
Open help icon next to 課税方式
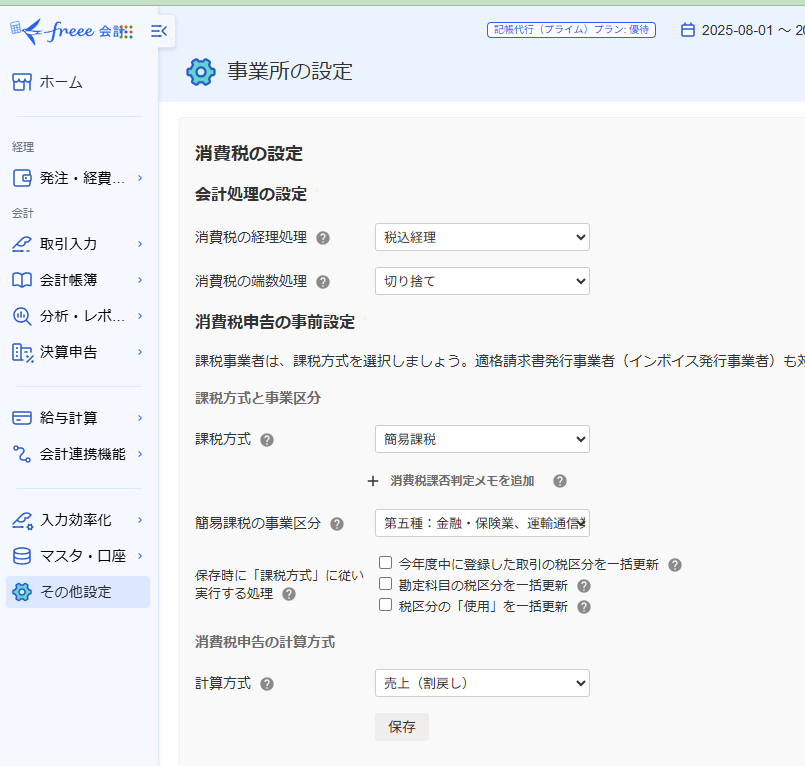pyautogui.click(x=266, y=440)
